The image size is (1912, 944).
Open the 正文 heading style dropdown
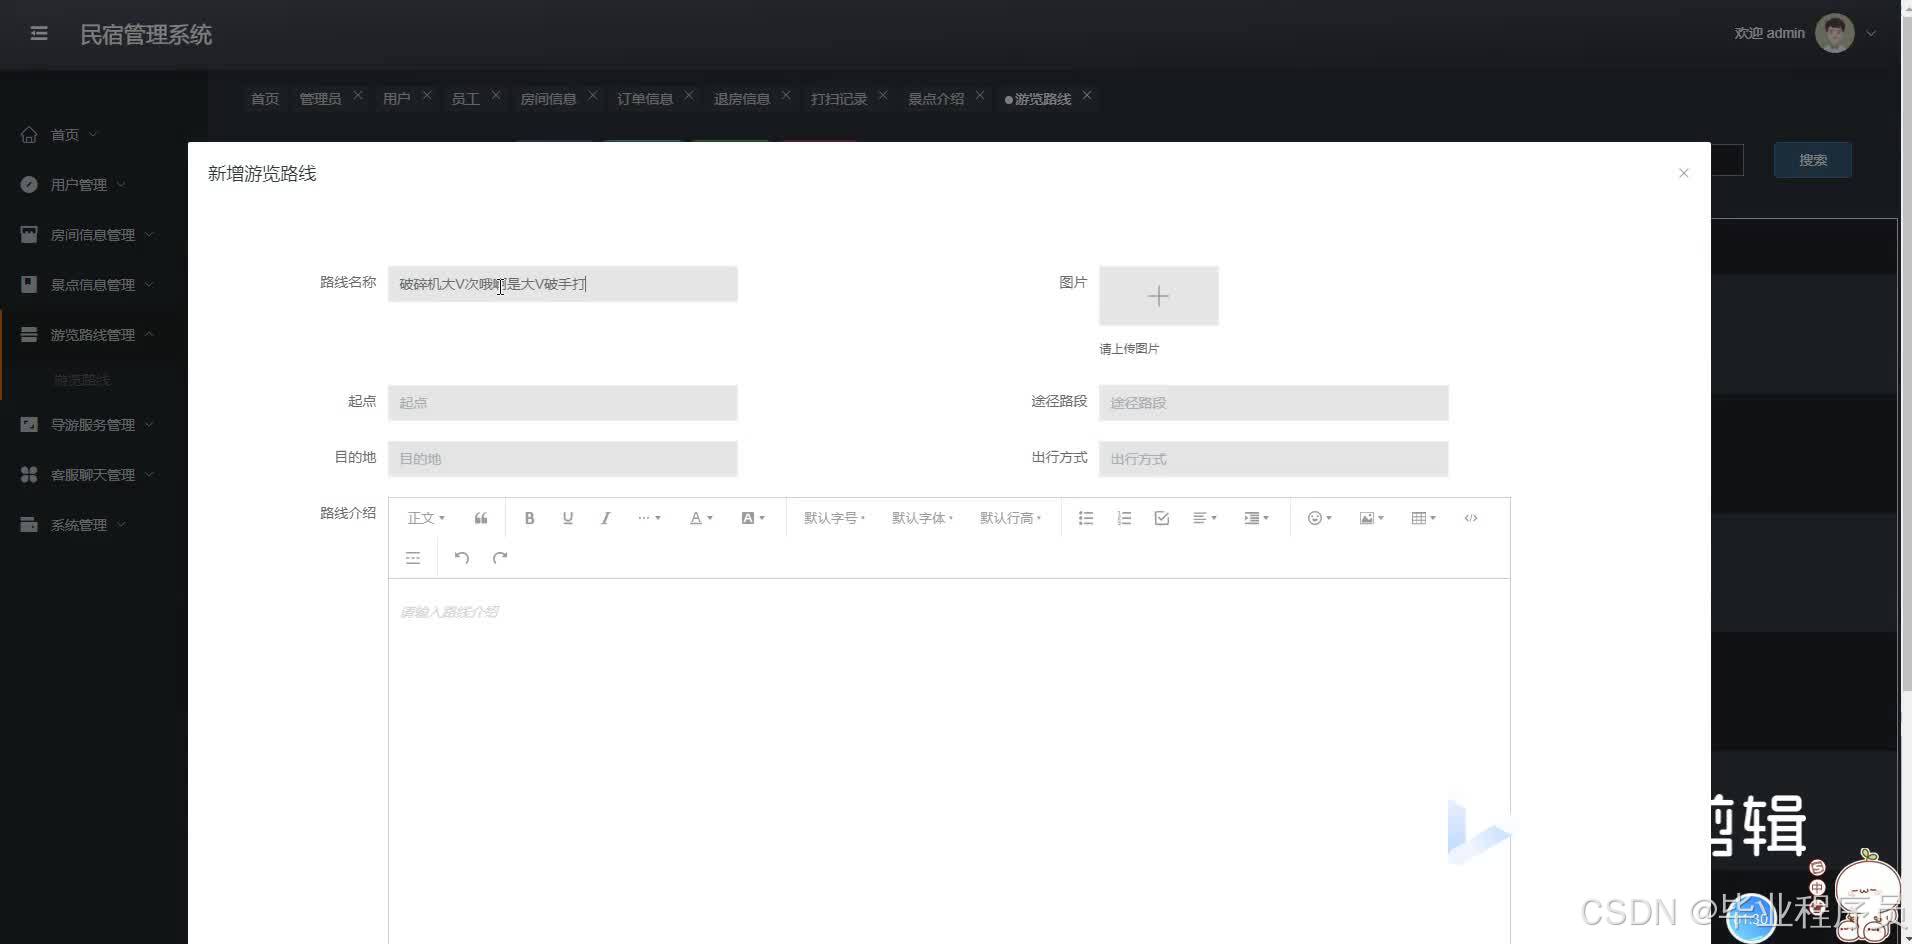coord(426,518)
